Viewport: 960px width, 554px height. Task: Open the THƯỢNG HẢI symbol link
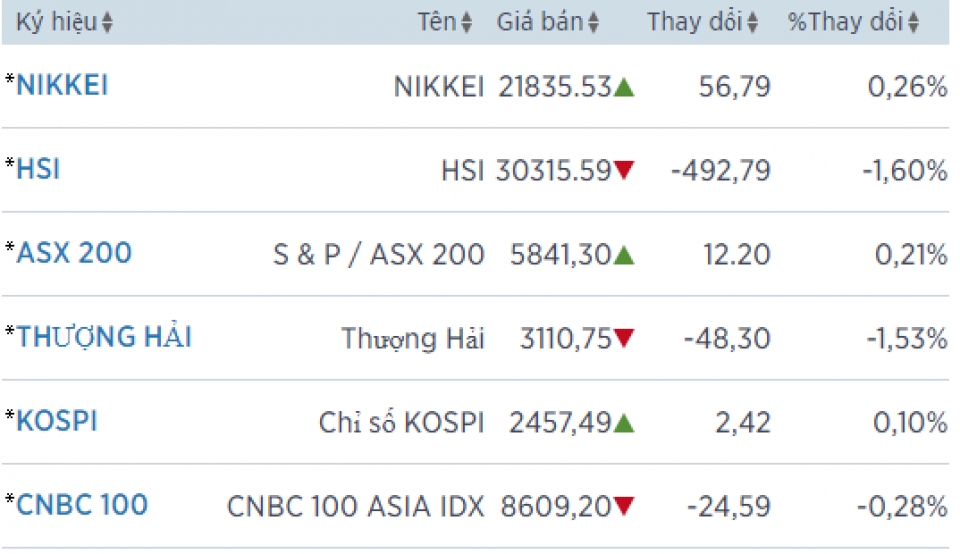pos(104,337)
